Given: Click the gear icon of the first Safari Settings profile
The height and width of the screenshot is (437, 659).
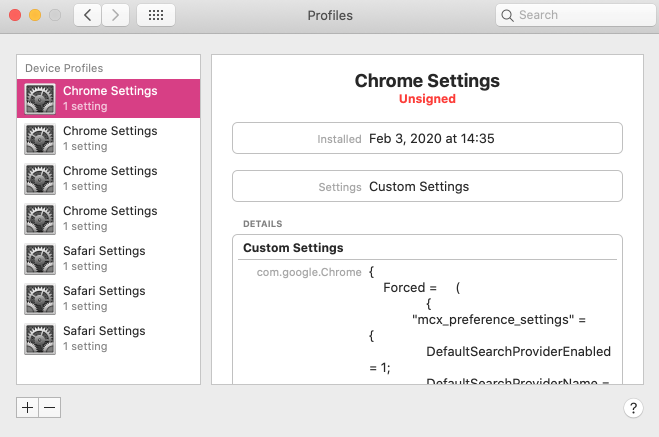Looking at the screenshot, I should [40, 259].
